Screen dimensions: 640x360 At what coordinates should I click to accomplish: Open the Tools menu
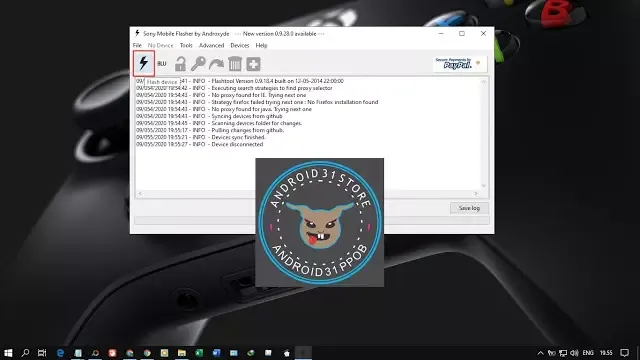[x=186, y=45]
